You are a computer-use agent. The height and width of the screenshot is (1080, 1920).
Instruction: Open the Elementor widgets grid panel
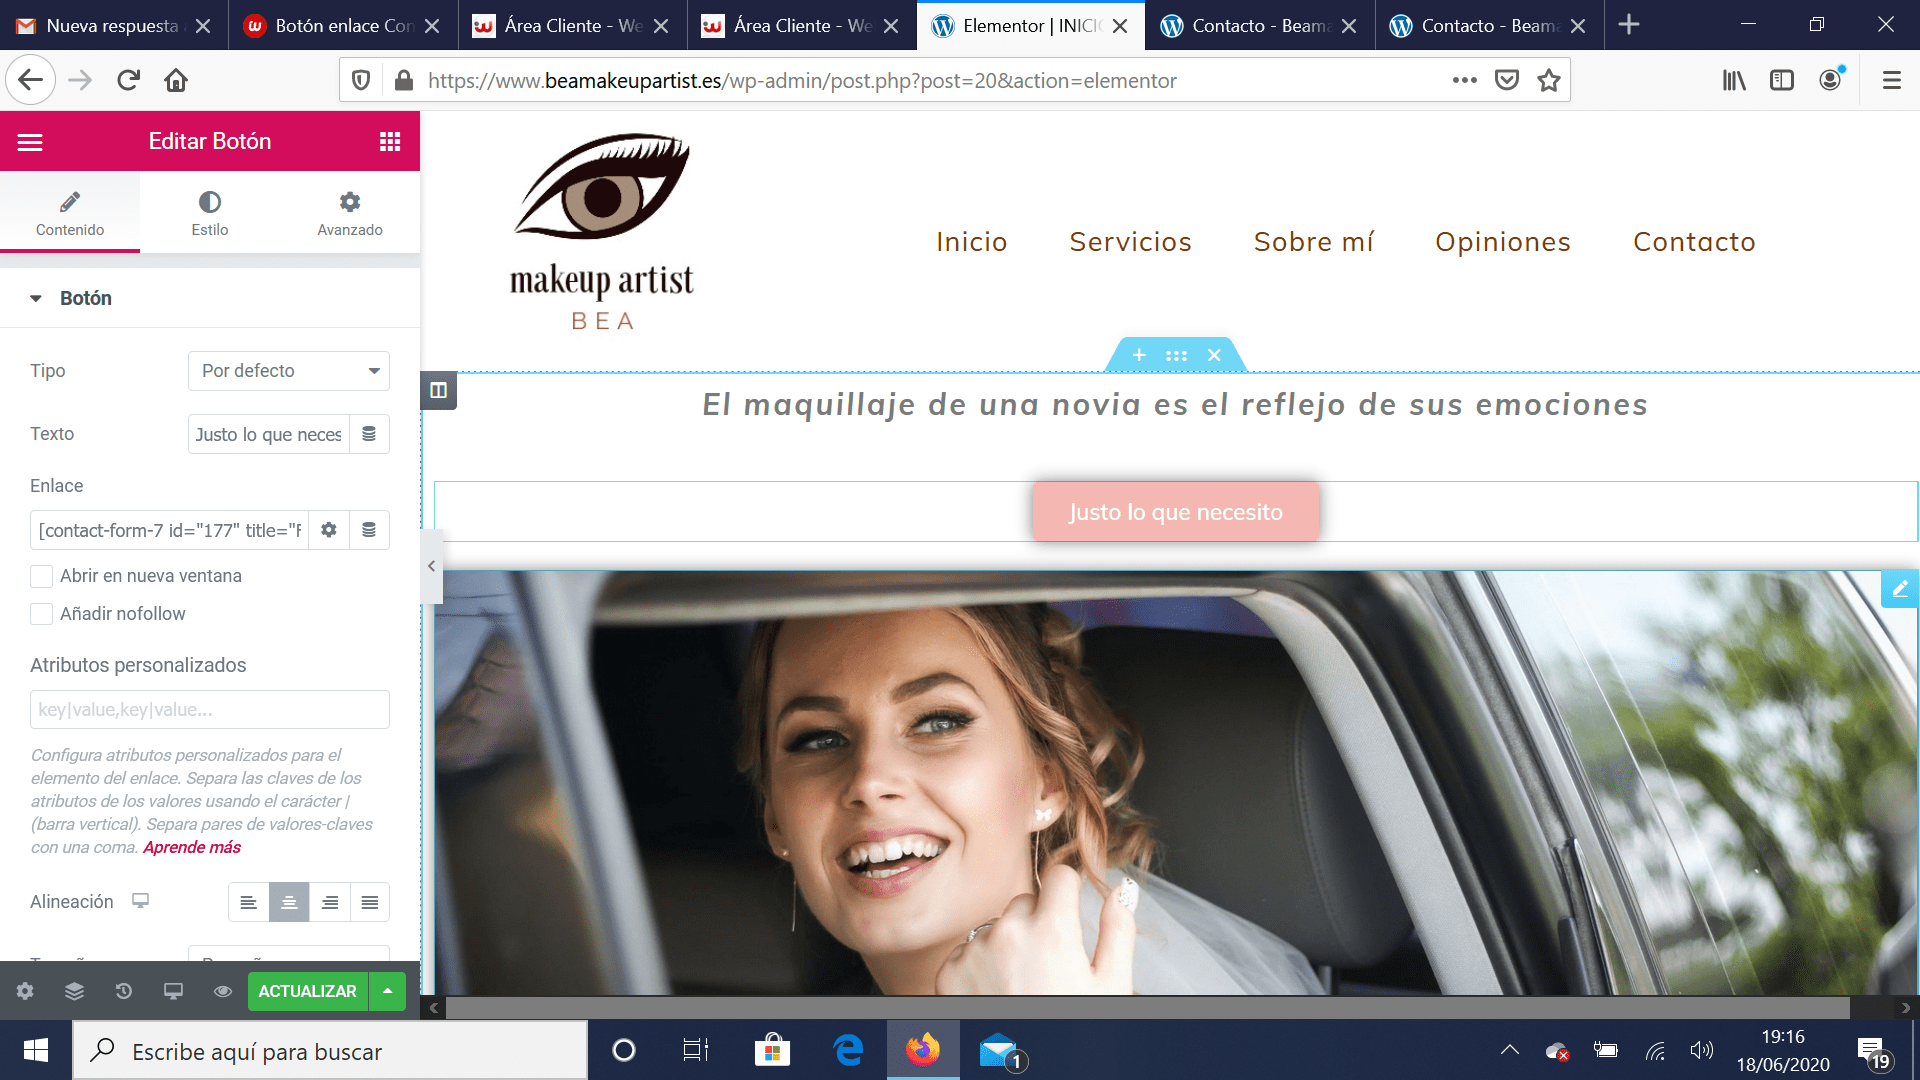click(x=390, y=142)
